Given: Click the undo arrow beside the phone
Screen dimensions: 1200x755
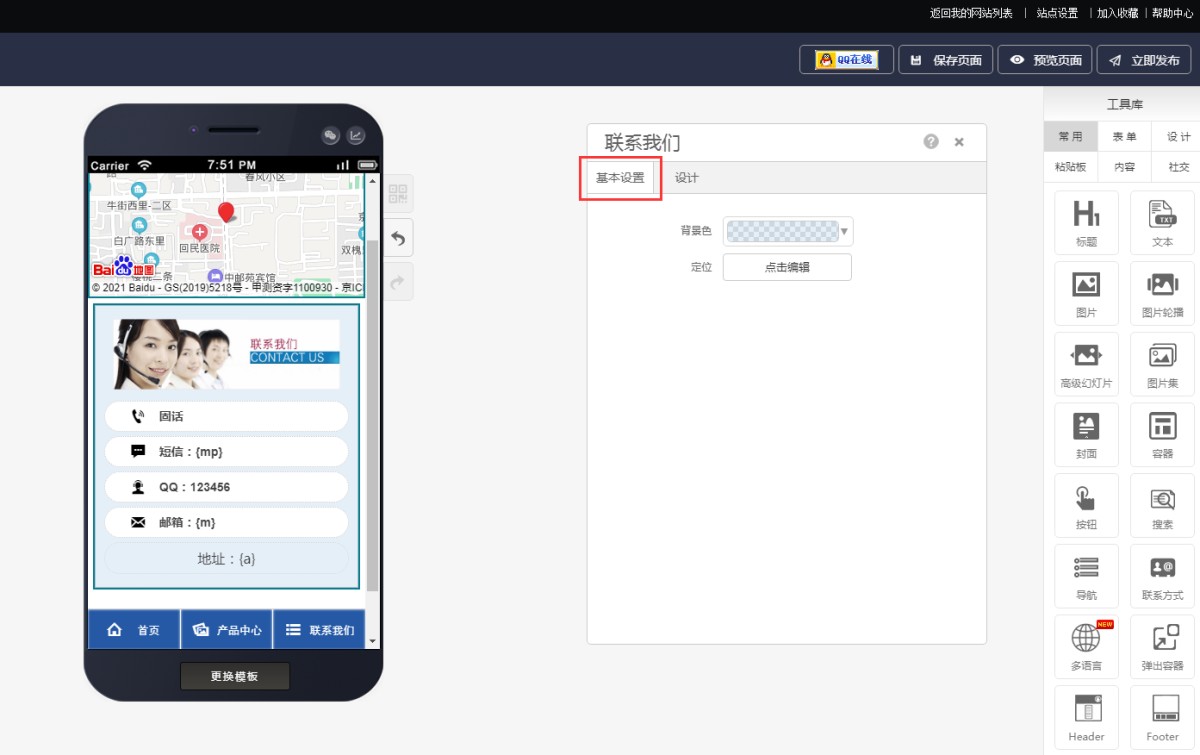Looking at the screenshot, I should (398, 239).
